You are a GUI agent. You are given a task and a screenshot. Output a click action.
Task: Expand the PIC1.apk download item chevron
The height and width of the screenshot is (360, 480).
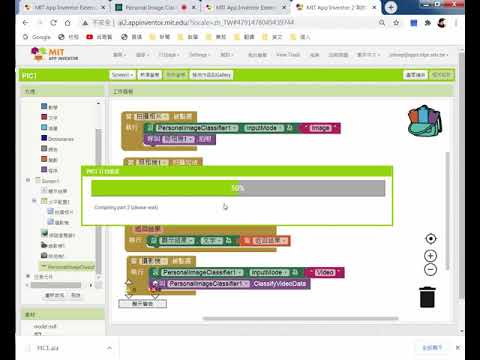coord(109,348)
